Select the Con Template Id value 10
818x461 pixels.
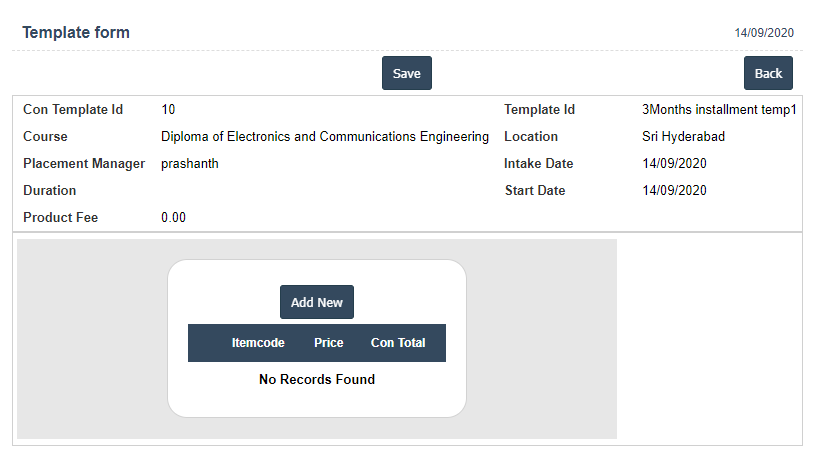[x=168, y=110]
